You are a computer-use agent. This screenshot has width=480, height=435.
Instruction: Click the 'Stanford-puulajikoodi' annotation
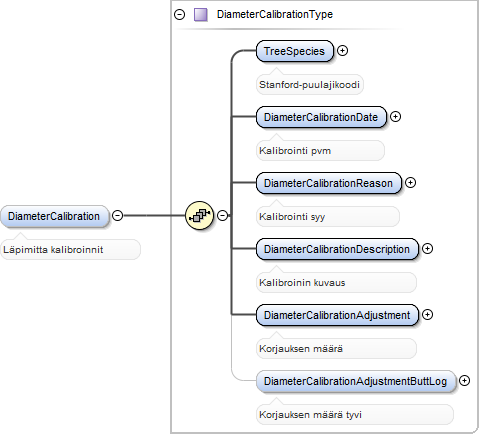pyautogui.click(x=309, y=85)
